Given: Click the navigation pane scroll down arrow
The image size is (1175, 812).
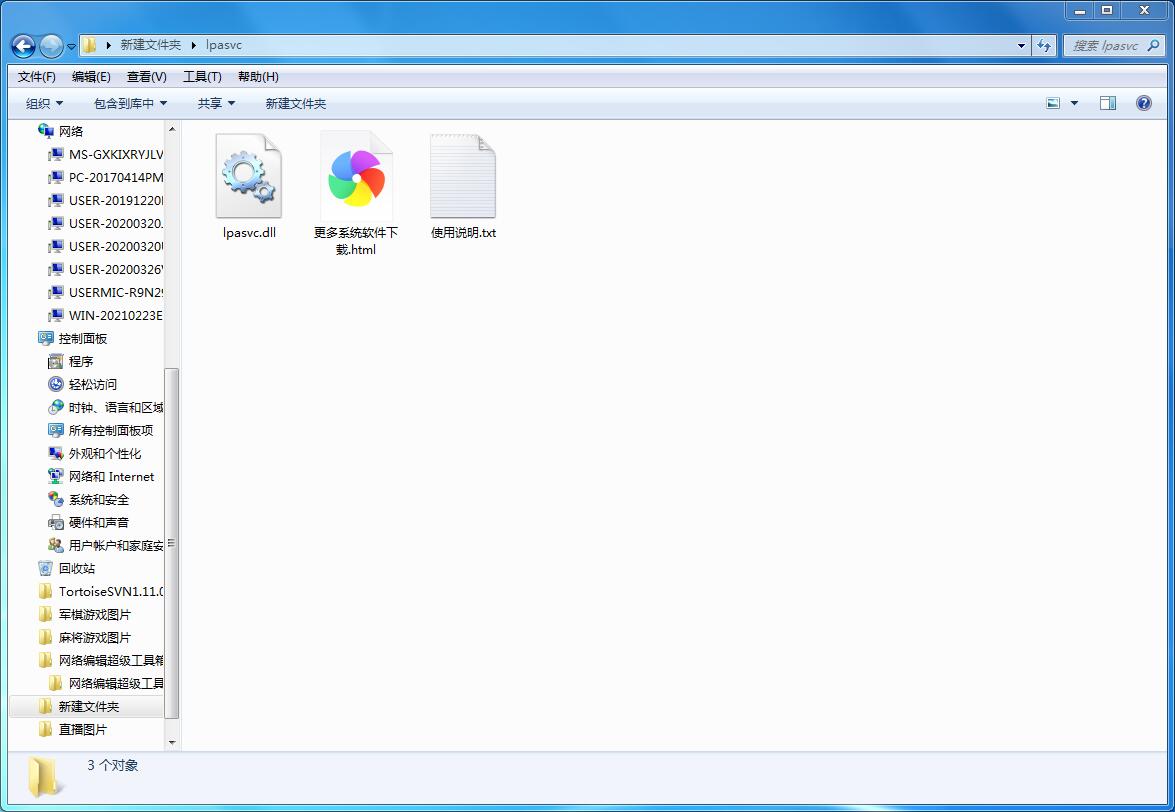Looking at the screenshot, I should pos(172,742).
